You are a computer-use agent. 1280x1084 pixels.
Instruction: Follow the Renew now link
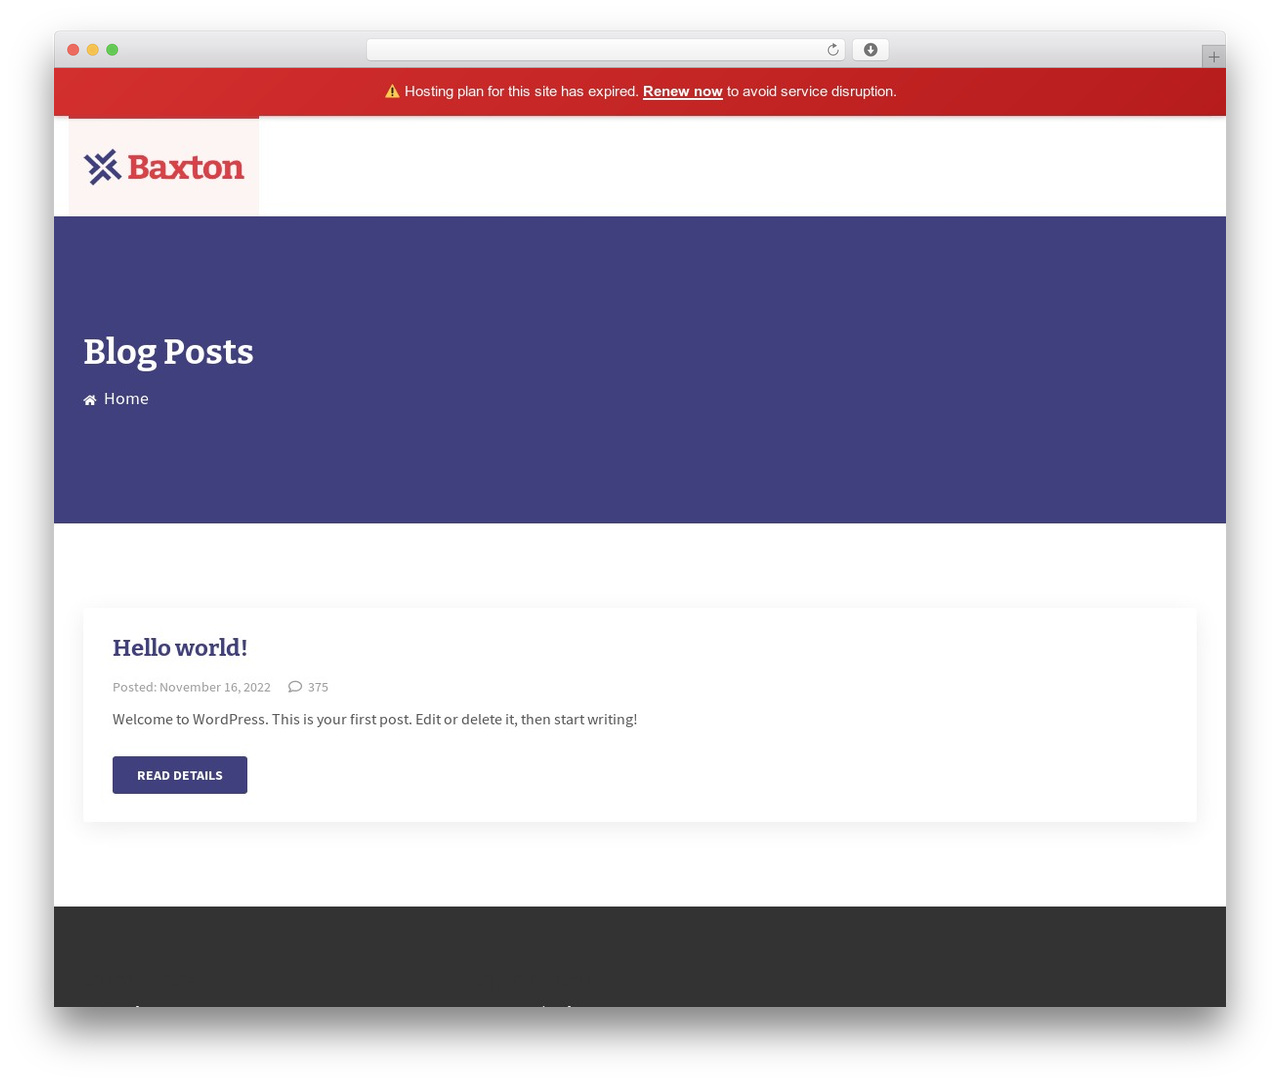coord(682,91)
